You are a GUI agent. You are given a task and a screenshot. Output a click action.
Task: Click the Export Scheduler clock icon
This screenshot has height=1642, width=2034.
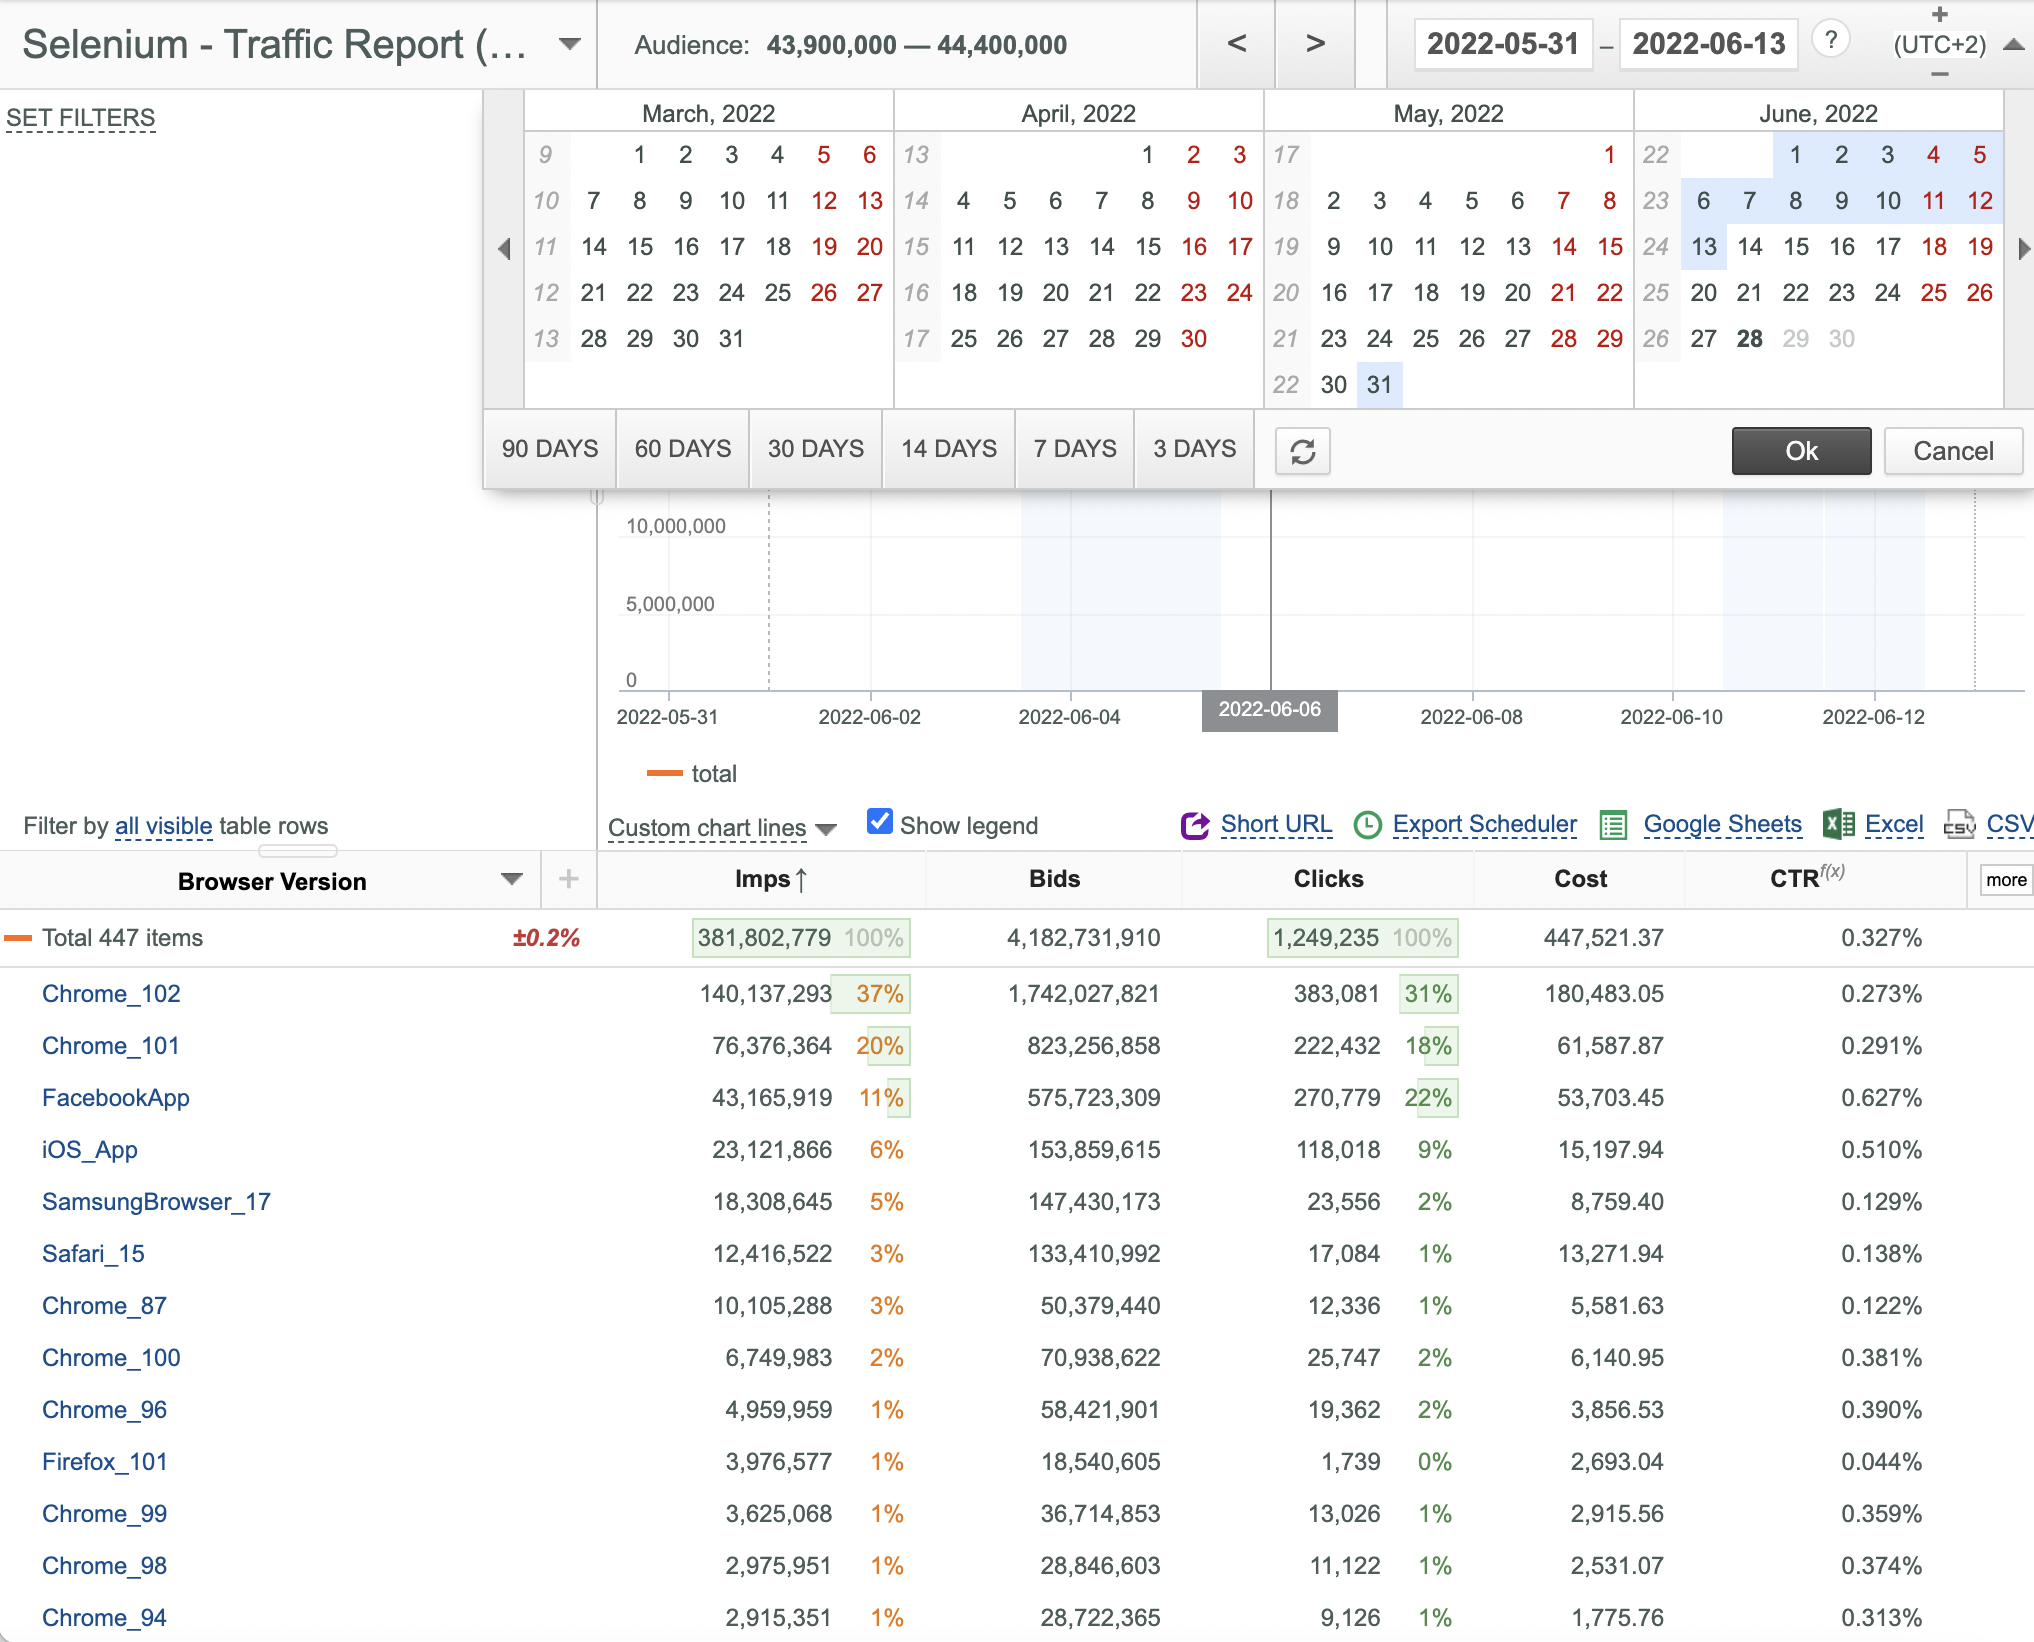coord(1367,825)
